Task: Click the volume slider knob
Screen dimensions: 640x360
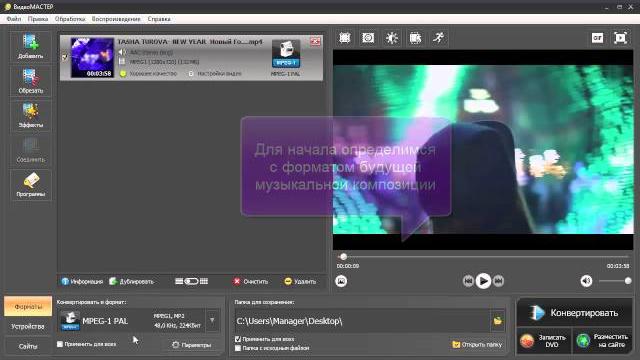Action: click(x=628, y=281)
